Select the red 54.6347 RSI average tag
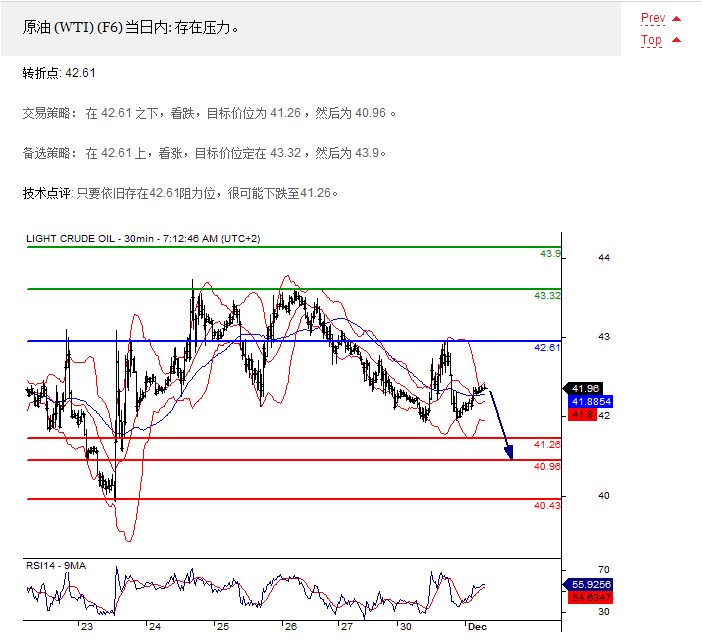 click(x=590, y=598)
